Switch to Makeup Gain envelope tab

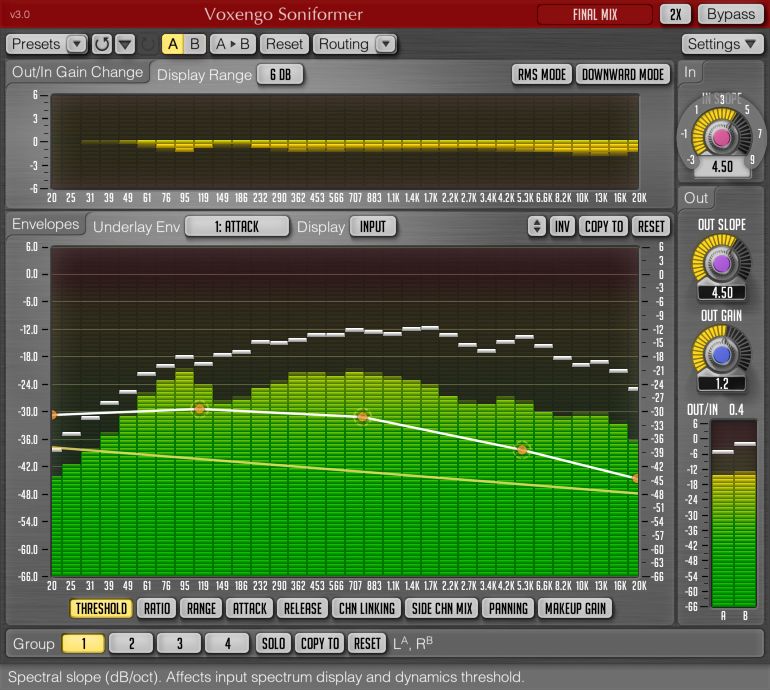[575, 608]
